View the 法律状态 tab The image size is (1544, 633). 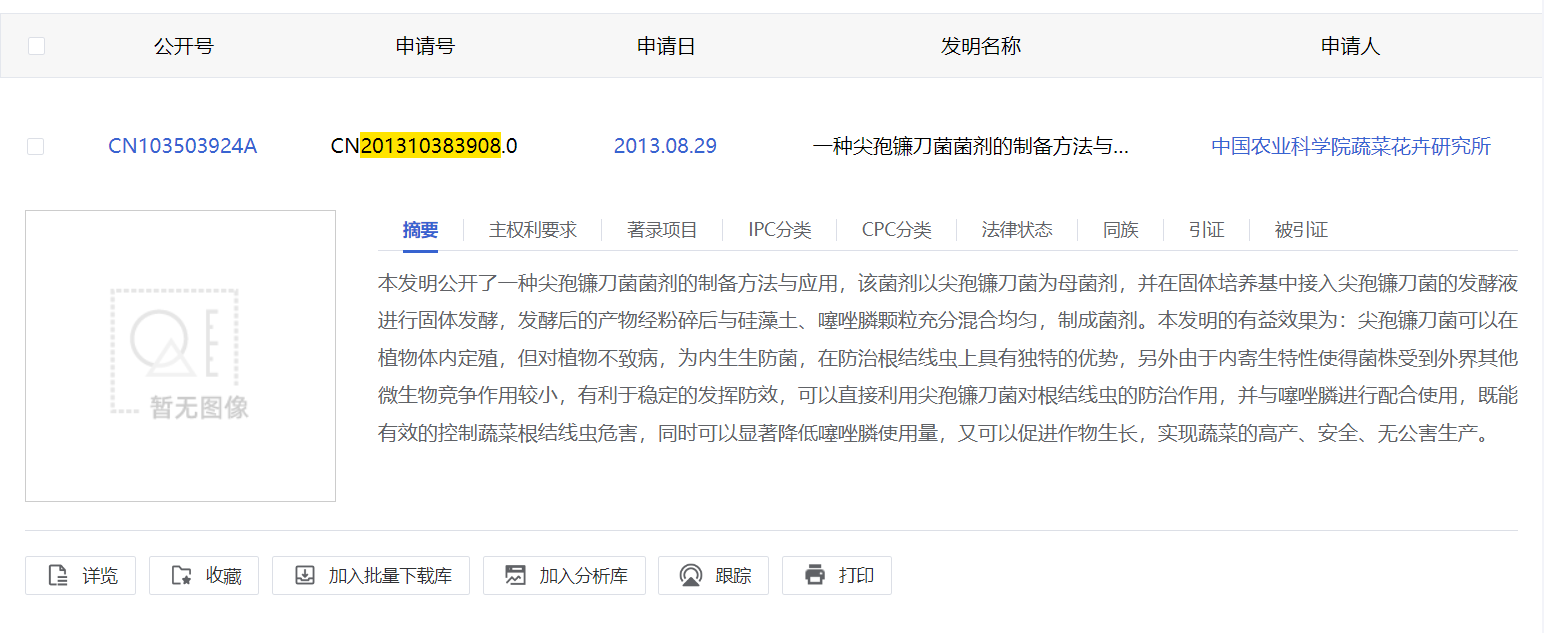pos(1017,230)
